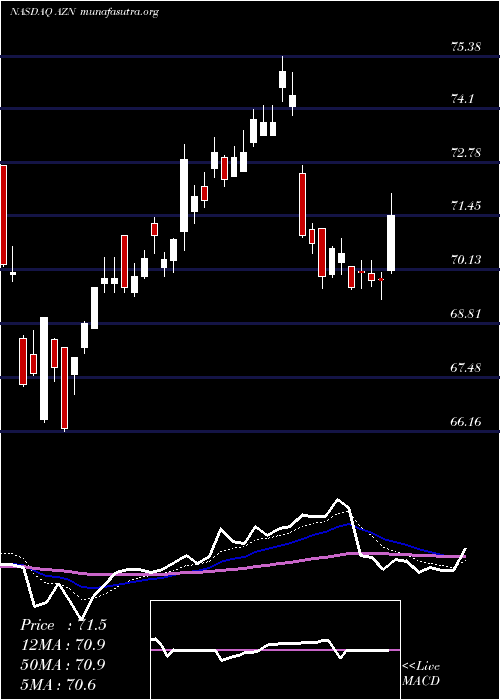Select the 74.1 price level label
The height and width of the screenshot is (700, 500).
tap(462, 99)
